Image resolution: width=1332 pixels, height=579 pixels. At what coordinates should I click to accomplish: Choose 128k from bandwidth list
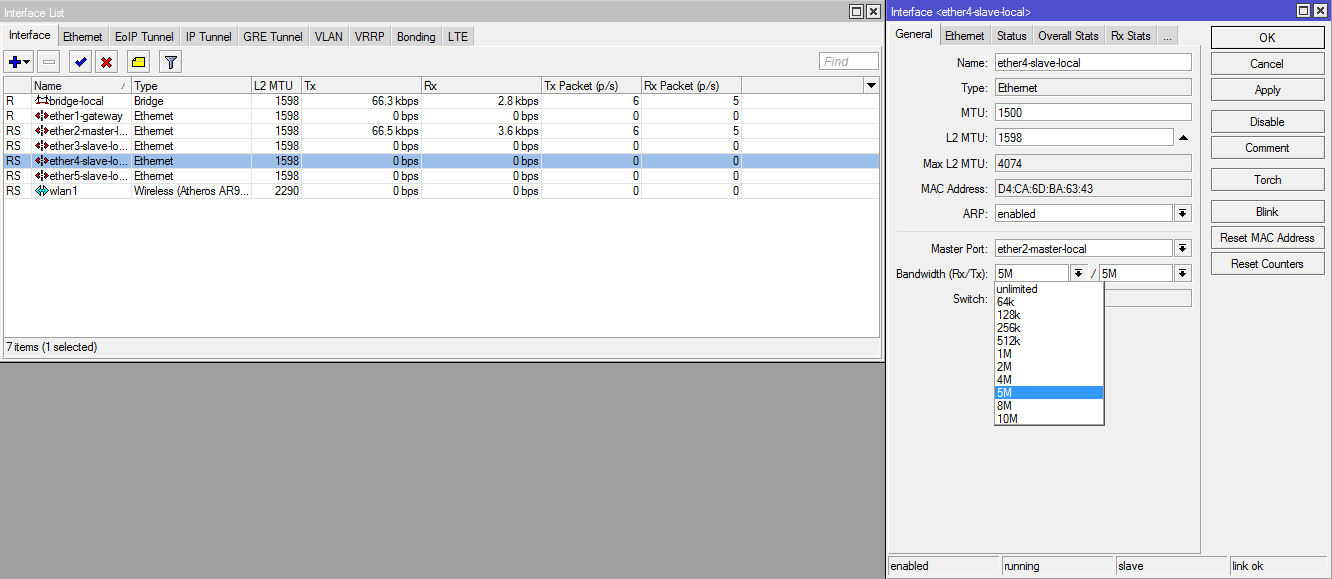click(x=1049, y=315)
